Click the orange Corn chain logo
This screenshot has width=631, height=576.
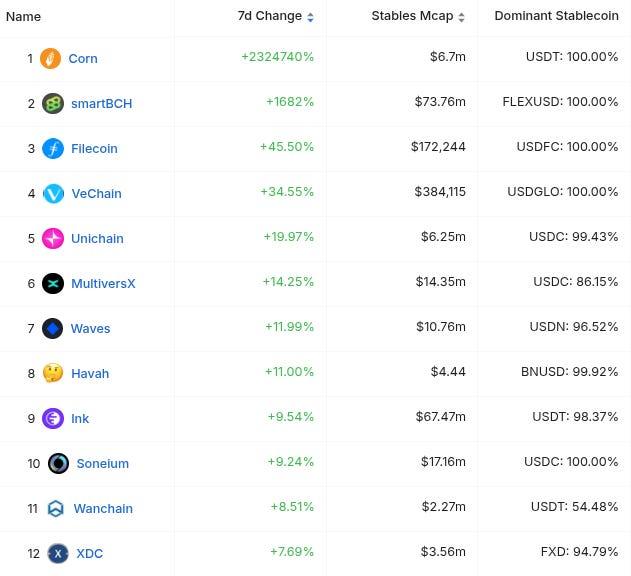[50, 58]
